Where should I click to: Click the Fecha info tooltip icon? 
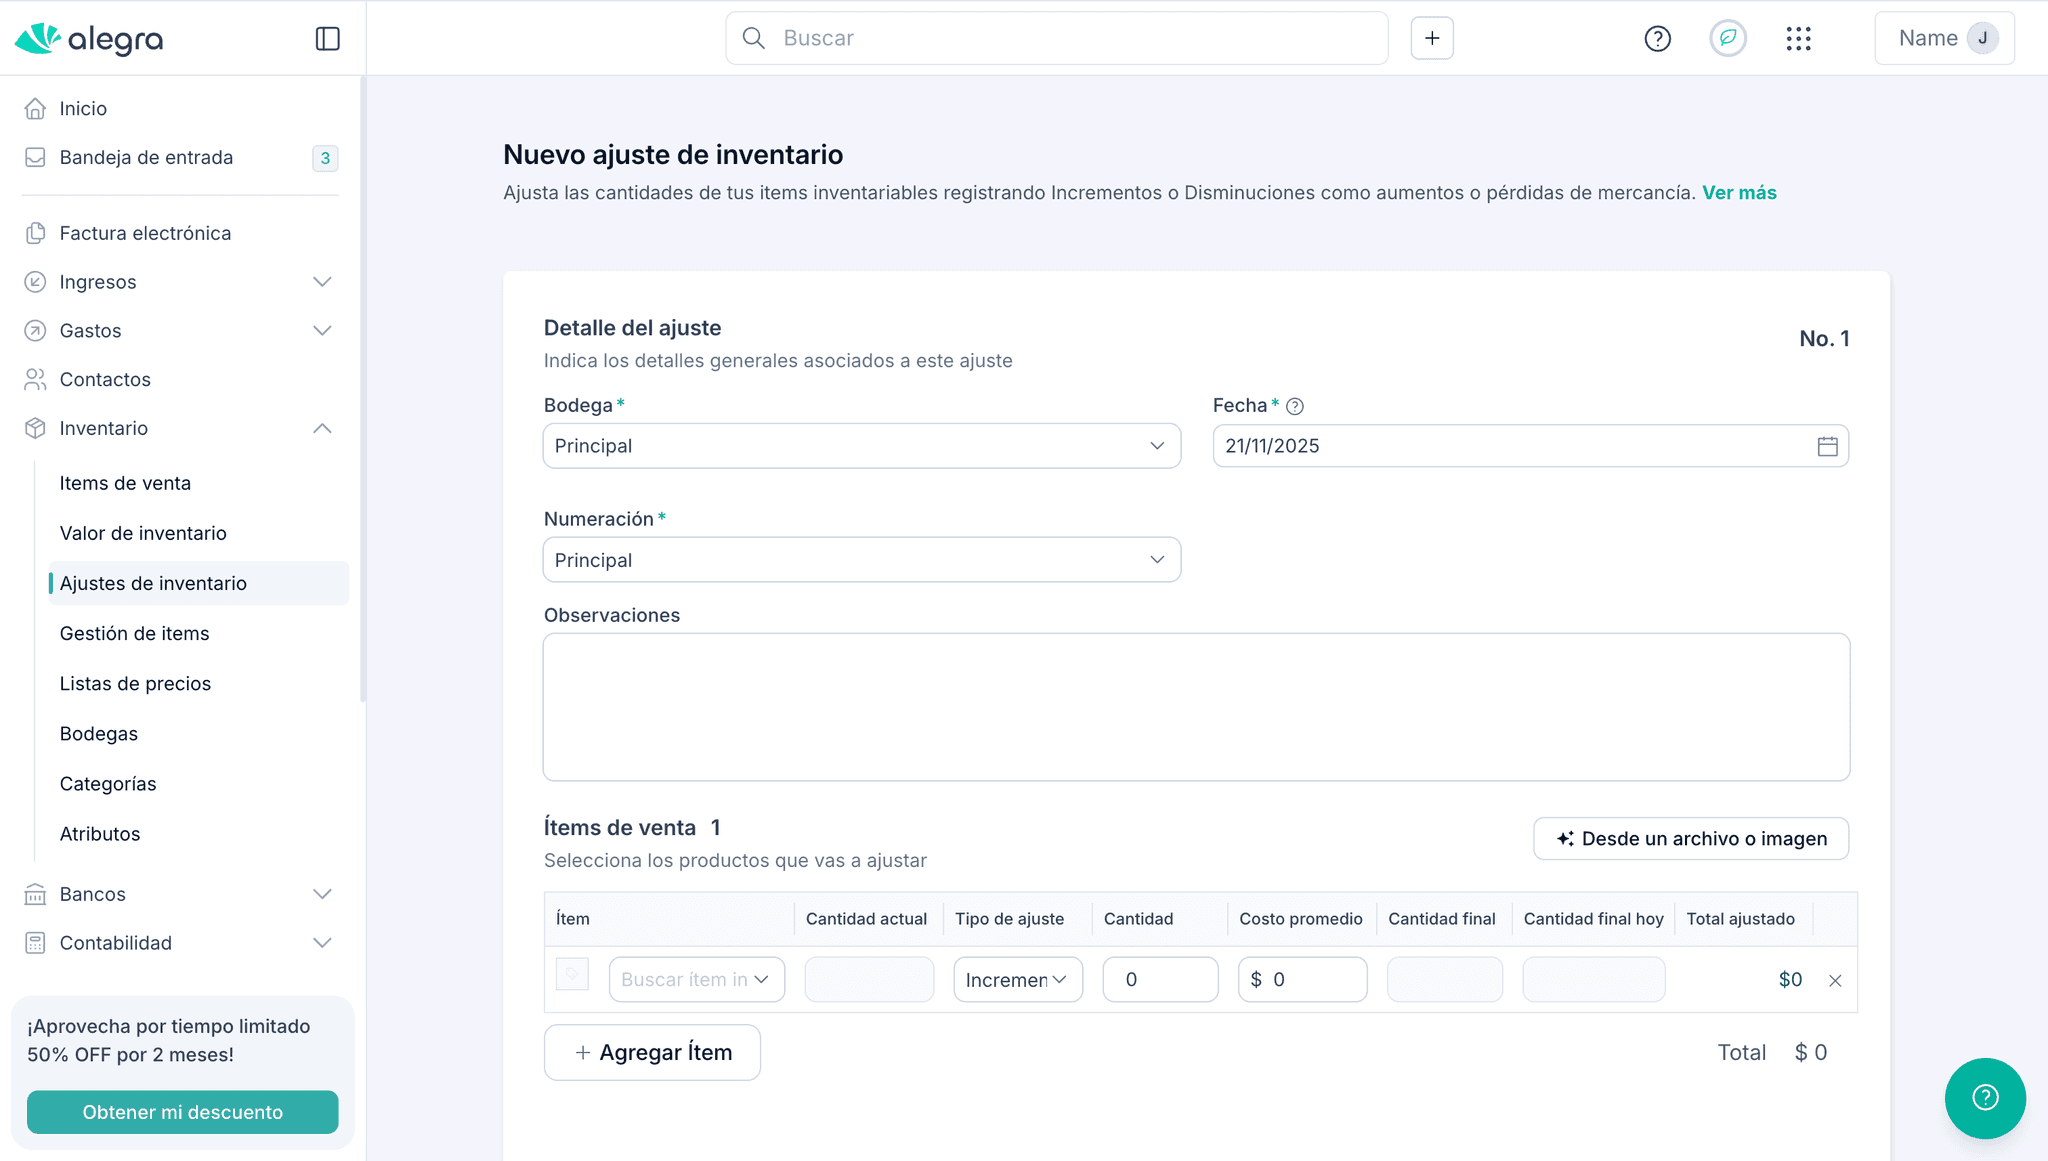point(1295,406)
